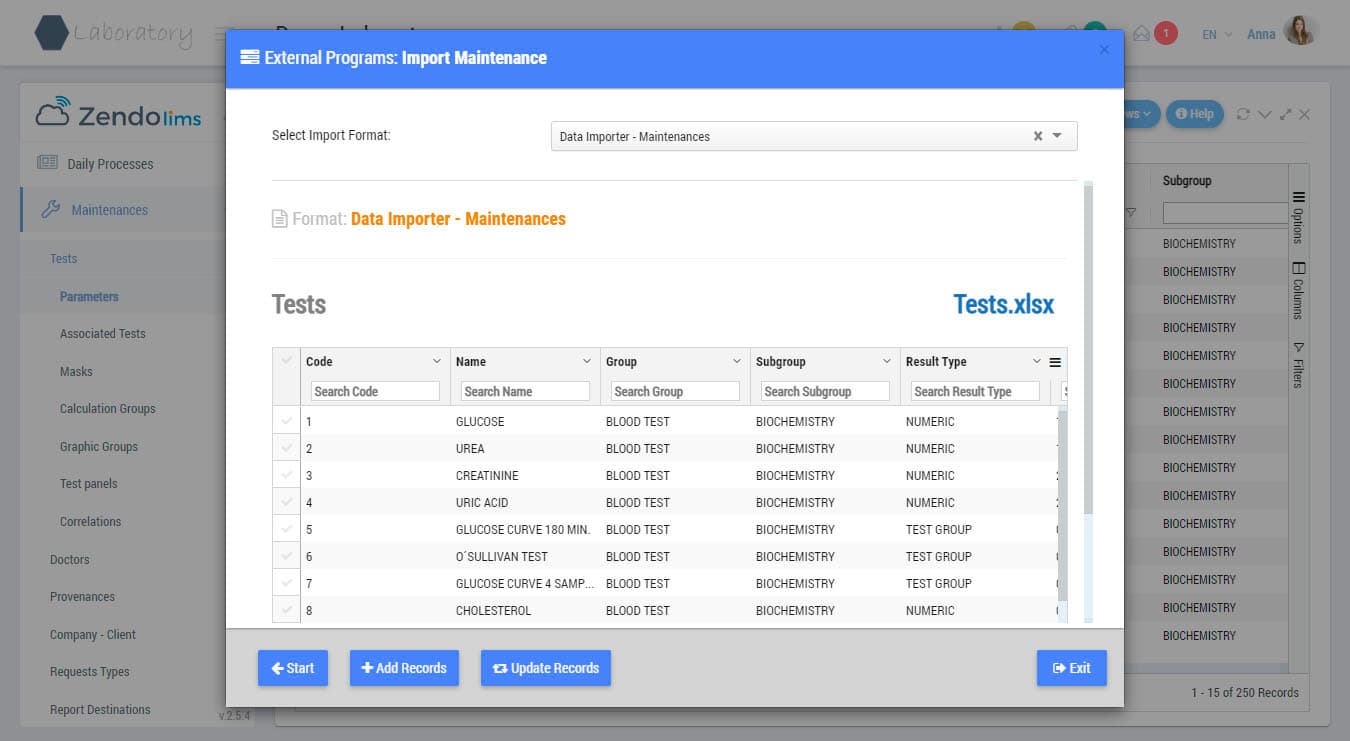
Task: Expand the Name column dropdown arrow
Action: 586,362
